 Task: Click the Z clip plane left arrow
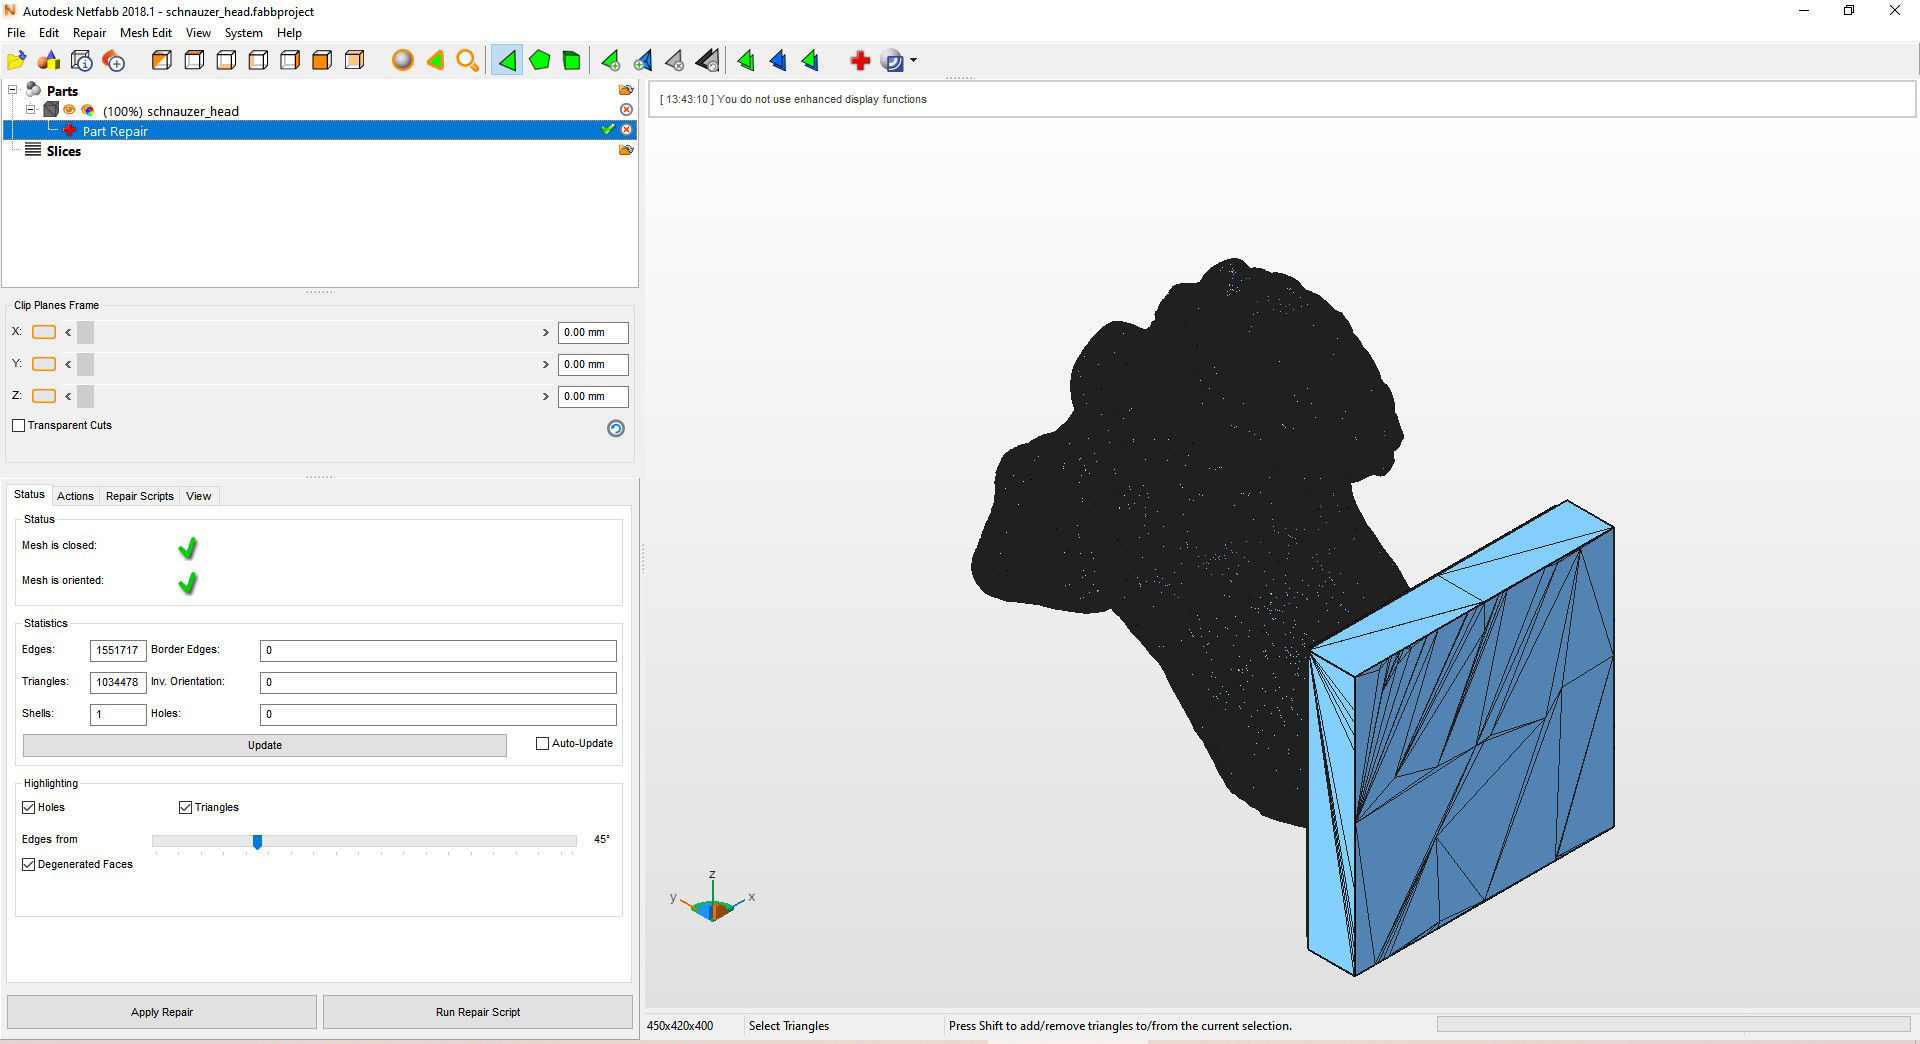[68, 396]
